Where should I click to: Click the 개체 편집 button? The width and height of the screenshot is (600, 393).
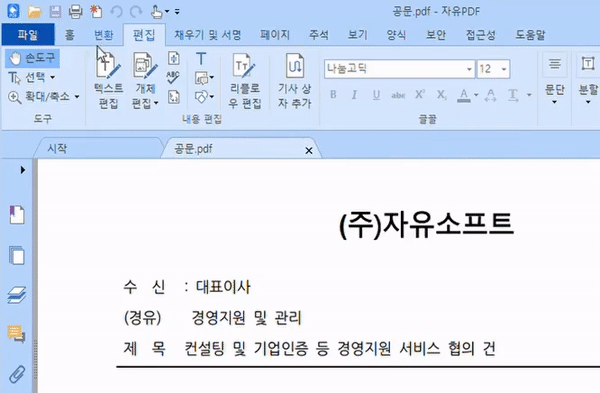coord(145,81)
